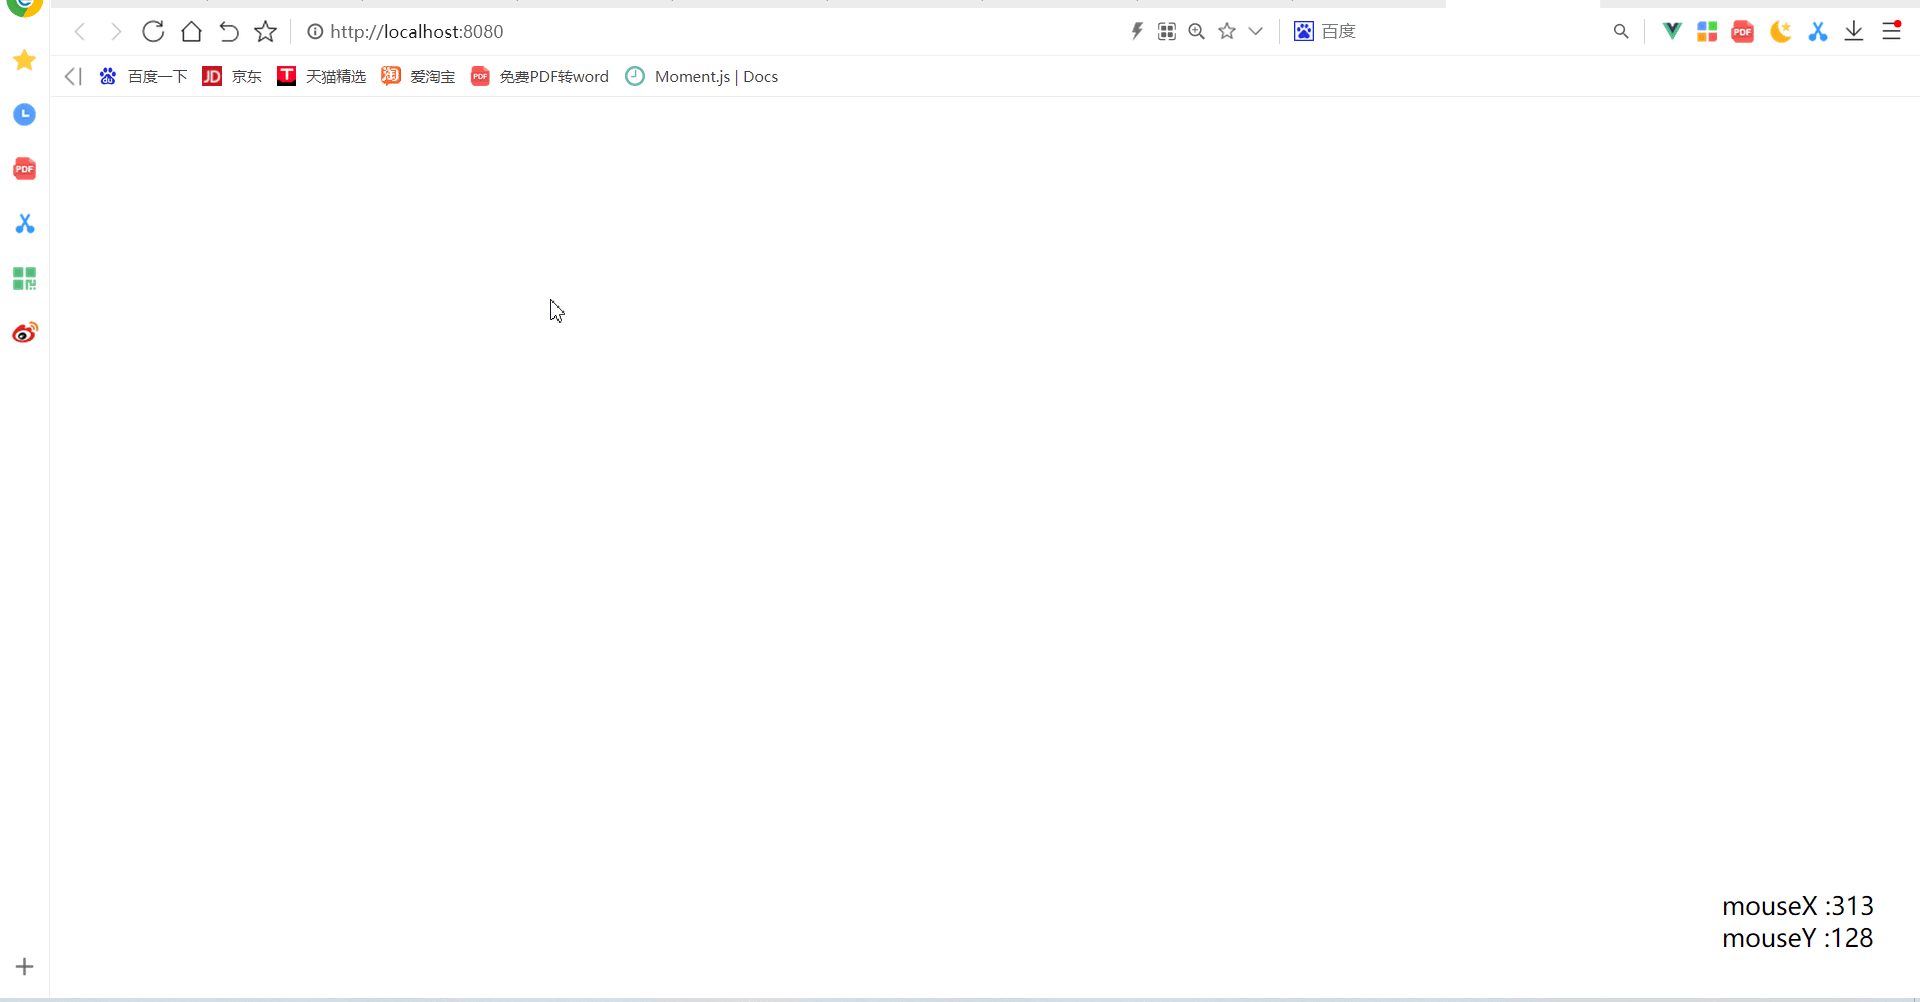Open the browser main menu
1920x1002 pixels.
[1891, 32]
